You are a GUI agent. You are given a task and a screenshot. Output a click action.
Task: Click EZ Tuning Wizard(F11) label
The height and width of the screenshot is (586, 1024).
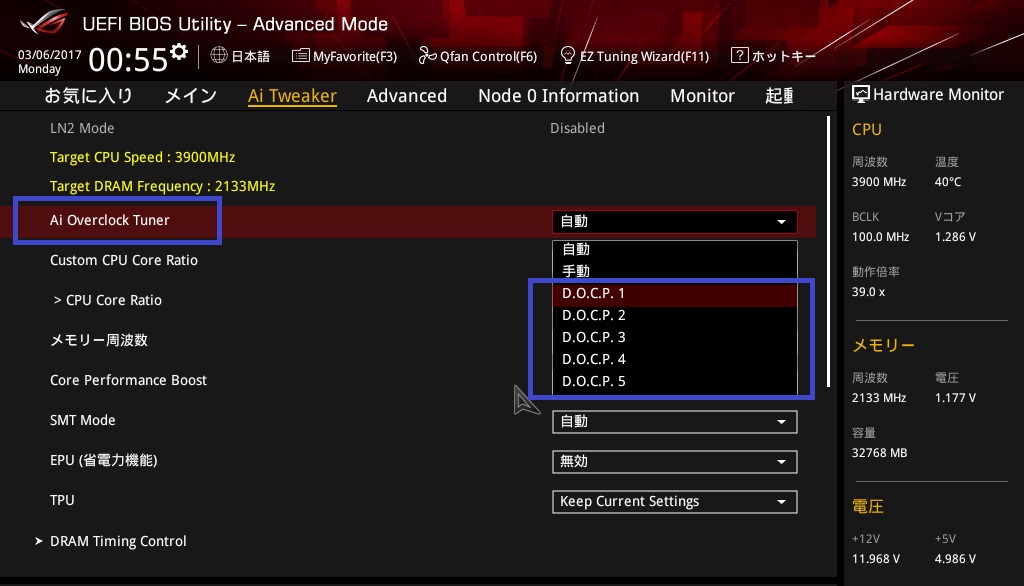pos(645,56)
